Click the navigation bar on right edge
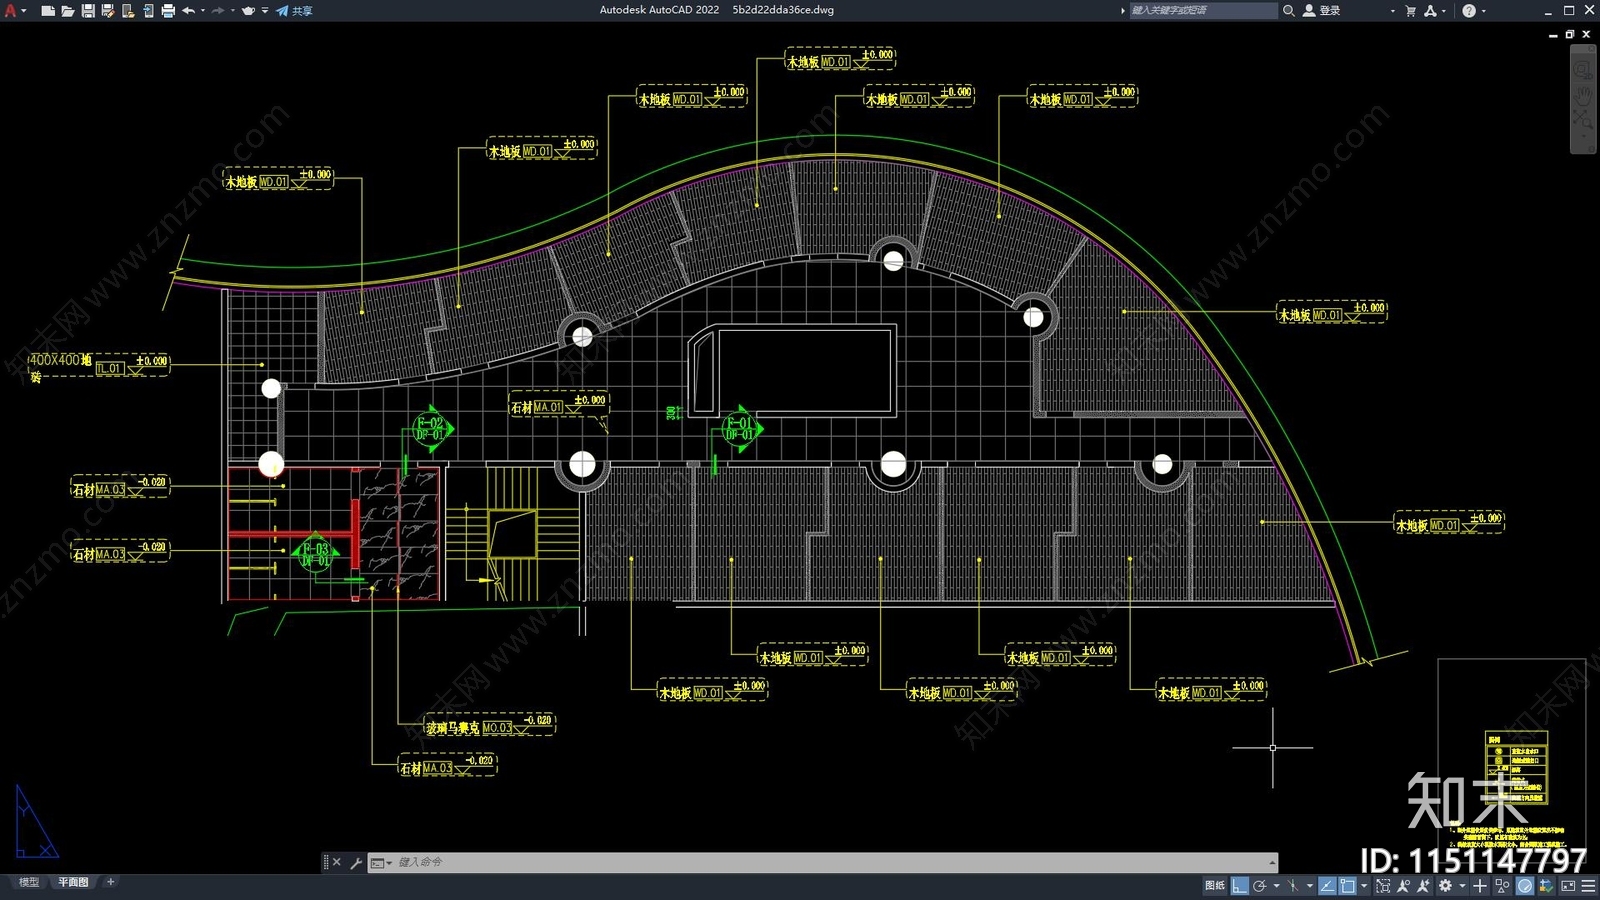The width and height of the screenshot is (1600, 900). pos(1583,98)
